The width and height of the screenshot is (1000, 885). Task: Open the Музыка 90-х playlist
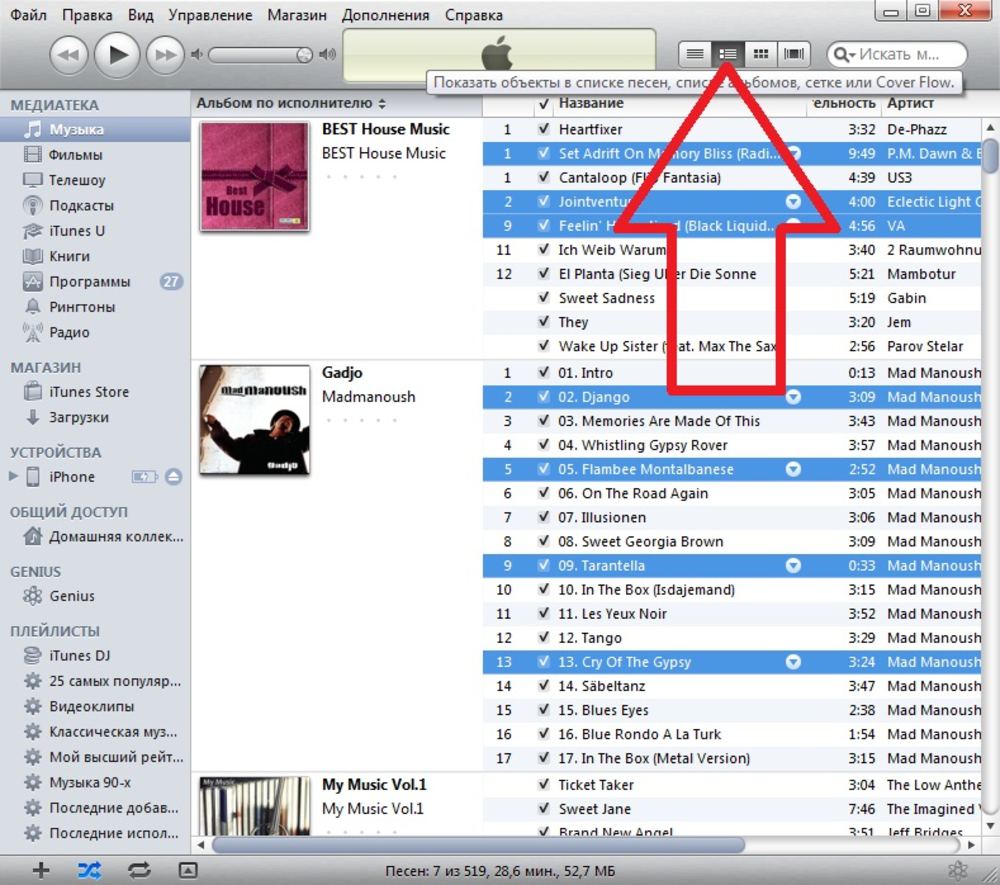pyautogui.click(x=90, y=782)
